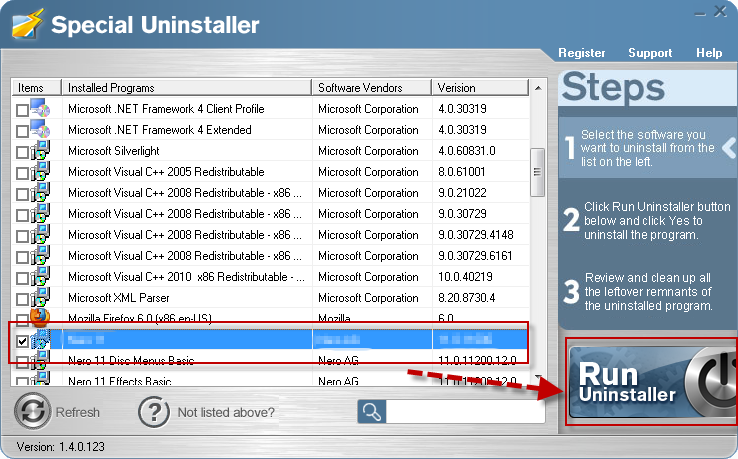Check the Microsoft Silverlight checkbox
Screen dimensions: 738x459
coord(23,152)
